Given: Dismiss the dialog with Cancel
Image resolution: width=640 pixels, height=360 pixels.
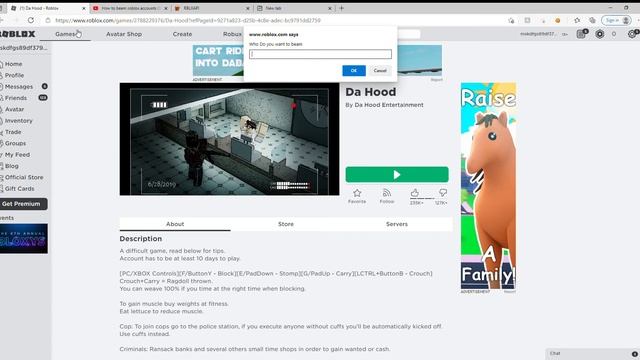Looking at the screenshot, I should tap(380, 71).
